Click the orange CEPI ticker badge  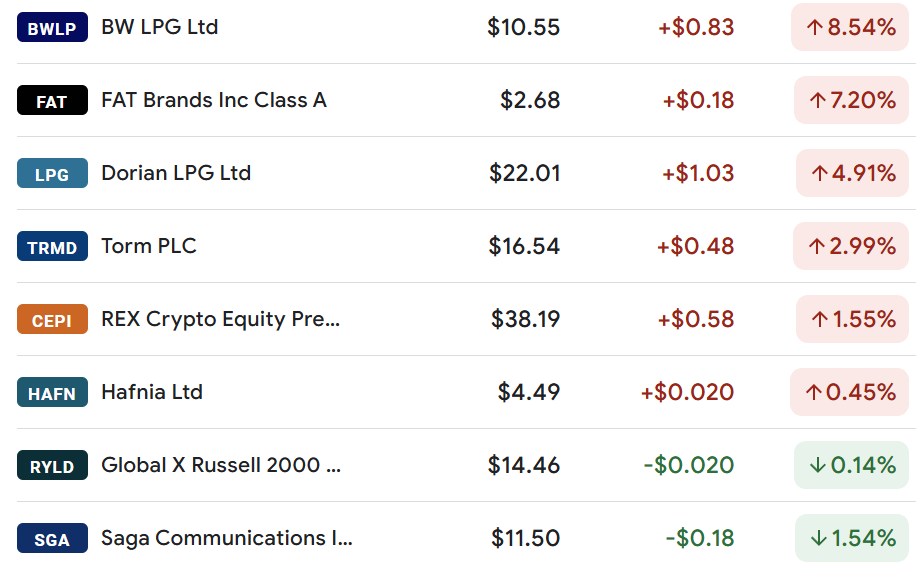coord(52,320)
